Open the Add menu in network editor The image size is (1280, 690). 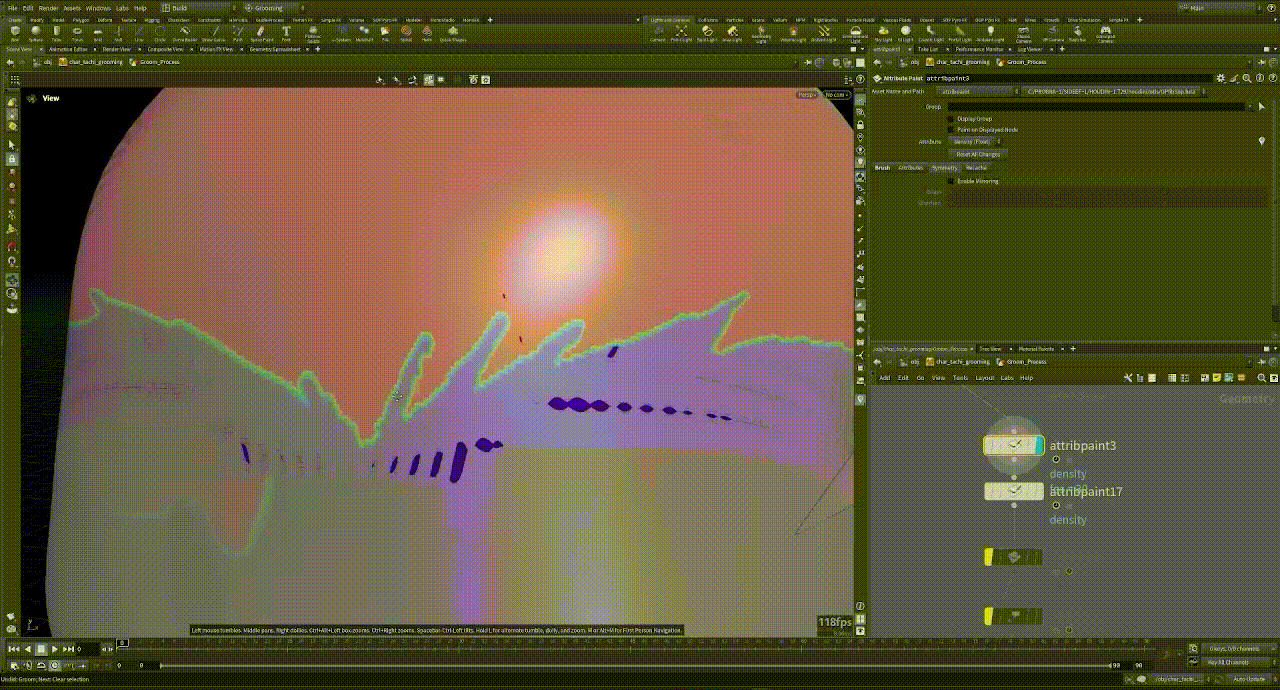[x=884, y=378]
